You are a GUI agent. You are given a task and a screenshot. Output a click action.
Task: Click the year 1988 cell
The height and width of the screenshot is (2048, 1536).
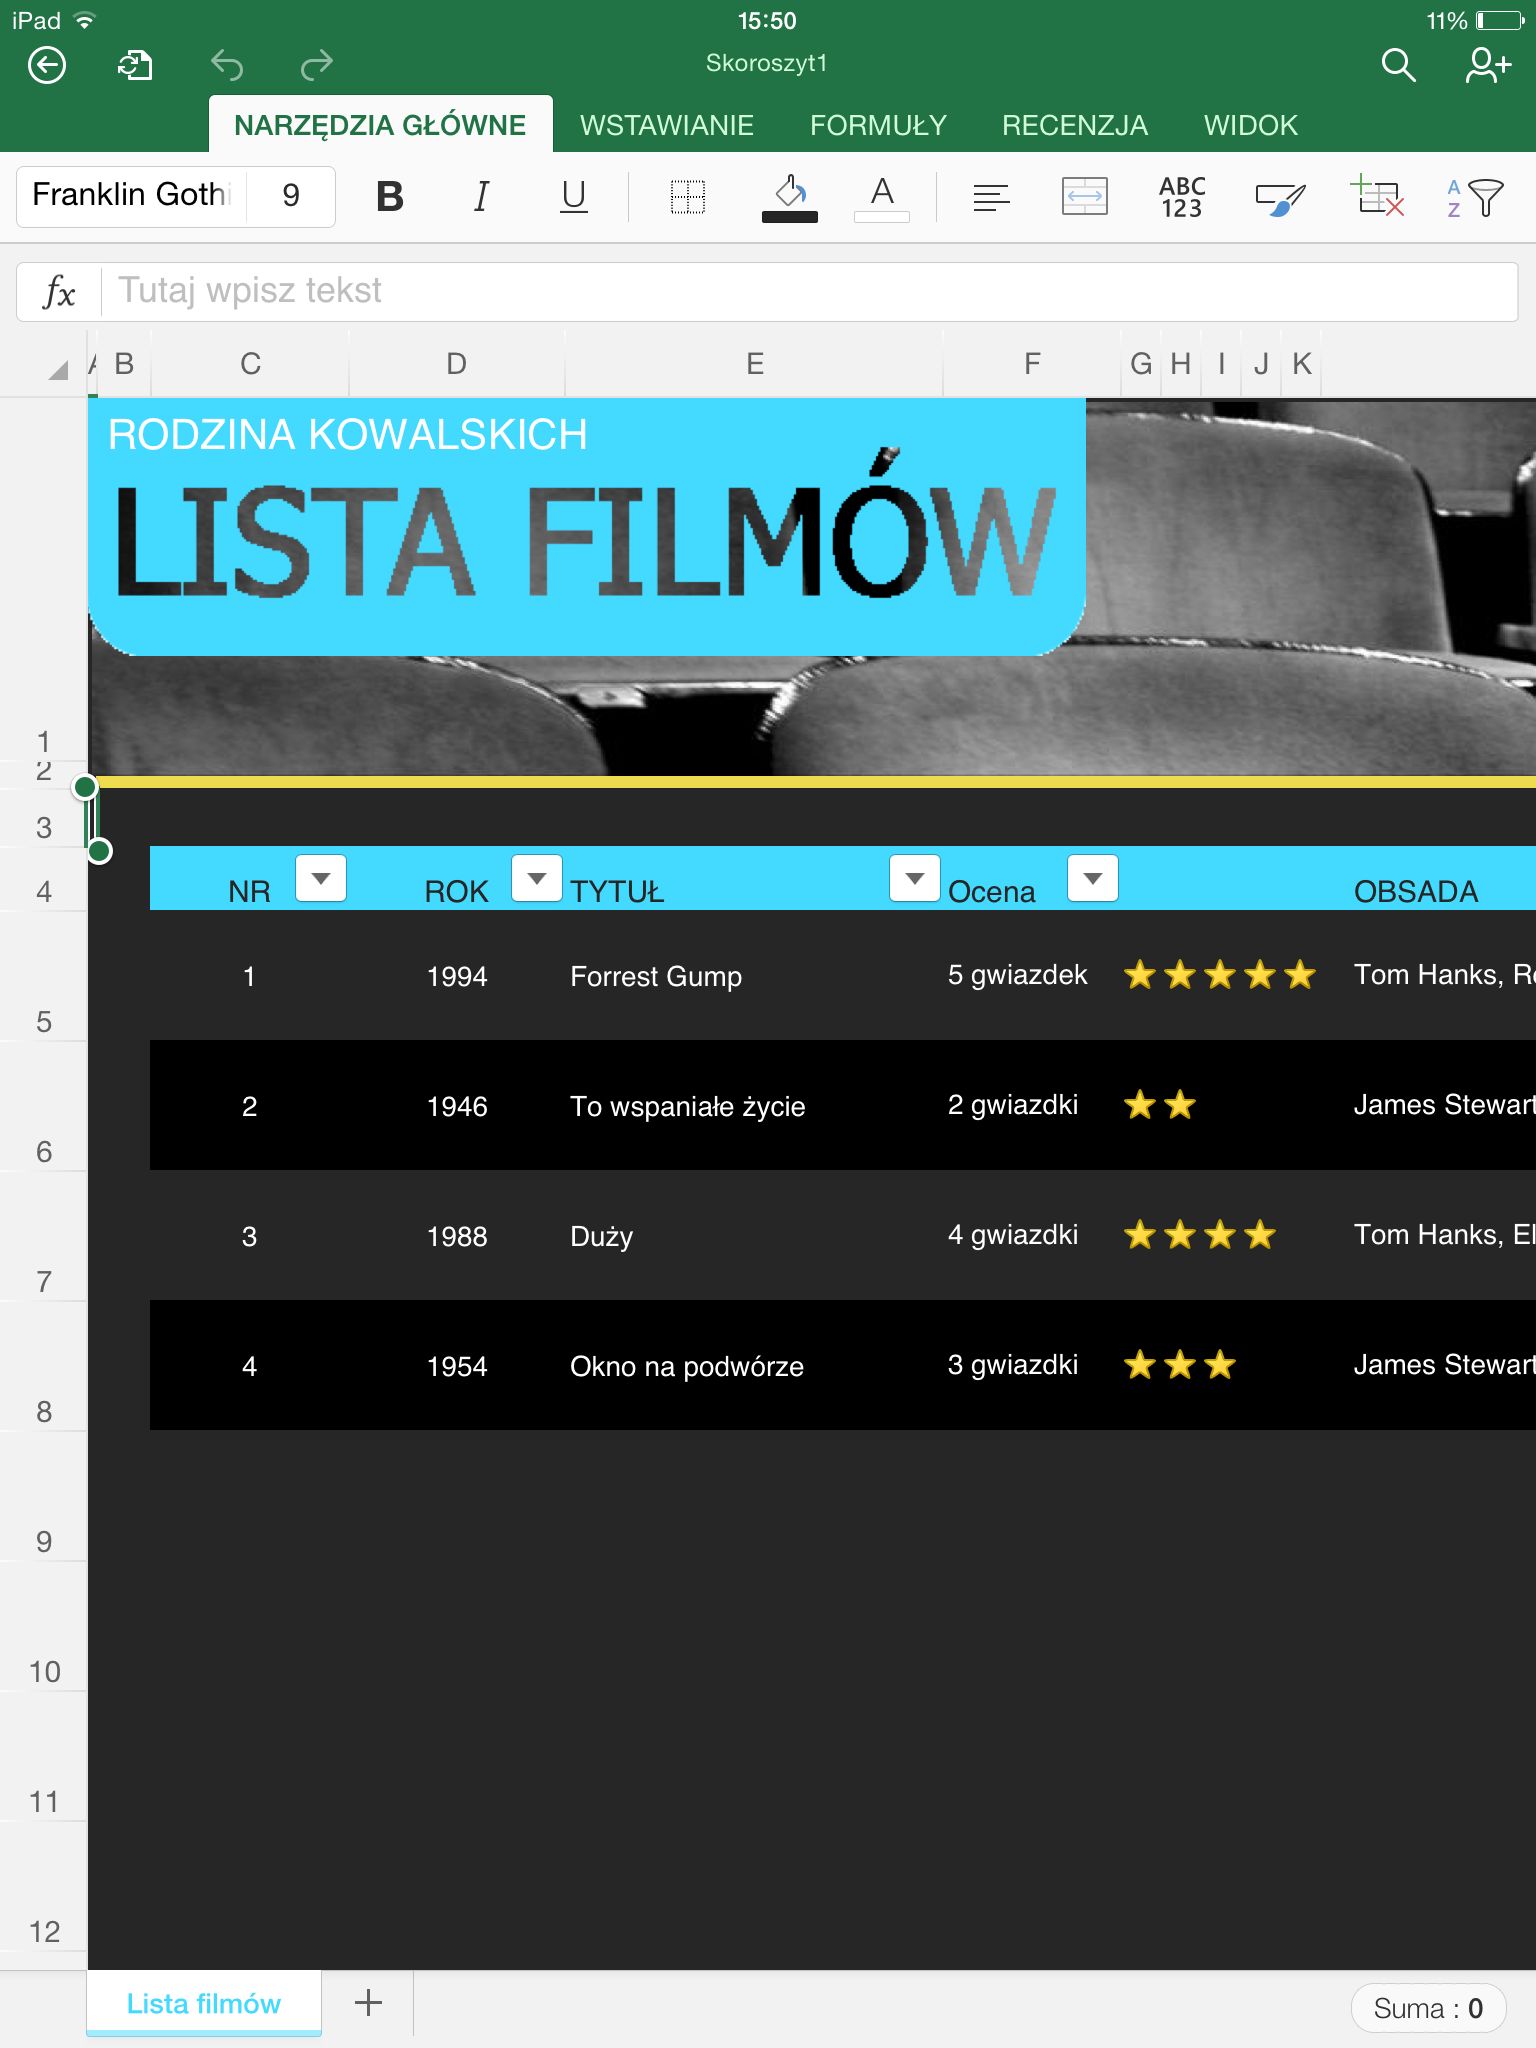[457, 1236]
